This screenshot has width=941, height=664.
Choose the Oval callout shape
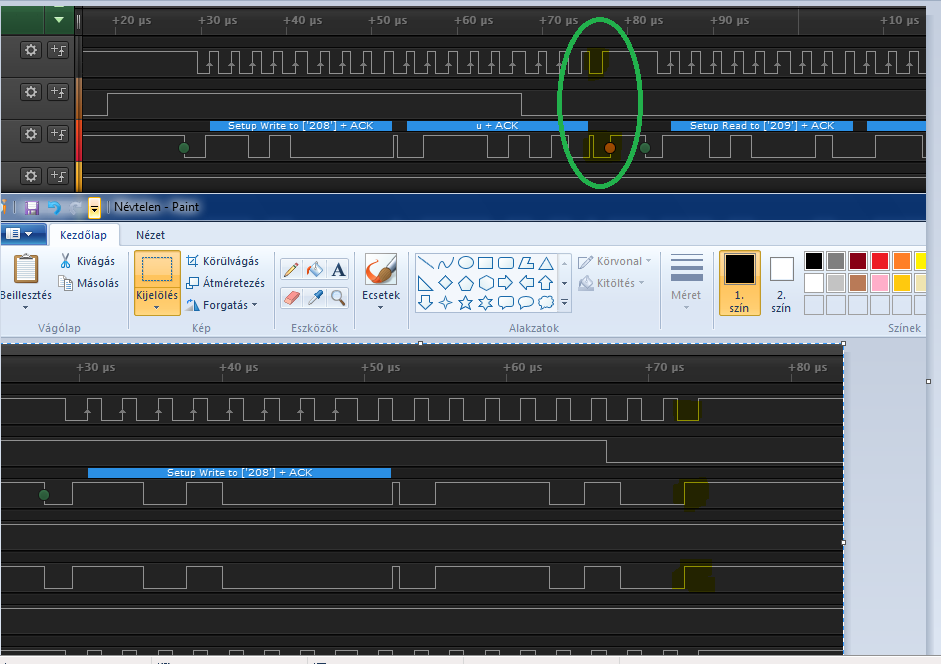point(526,303)
